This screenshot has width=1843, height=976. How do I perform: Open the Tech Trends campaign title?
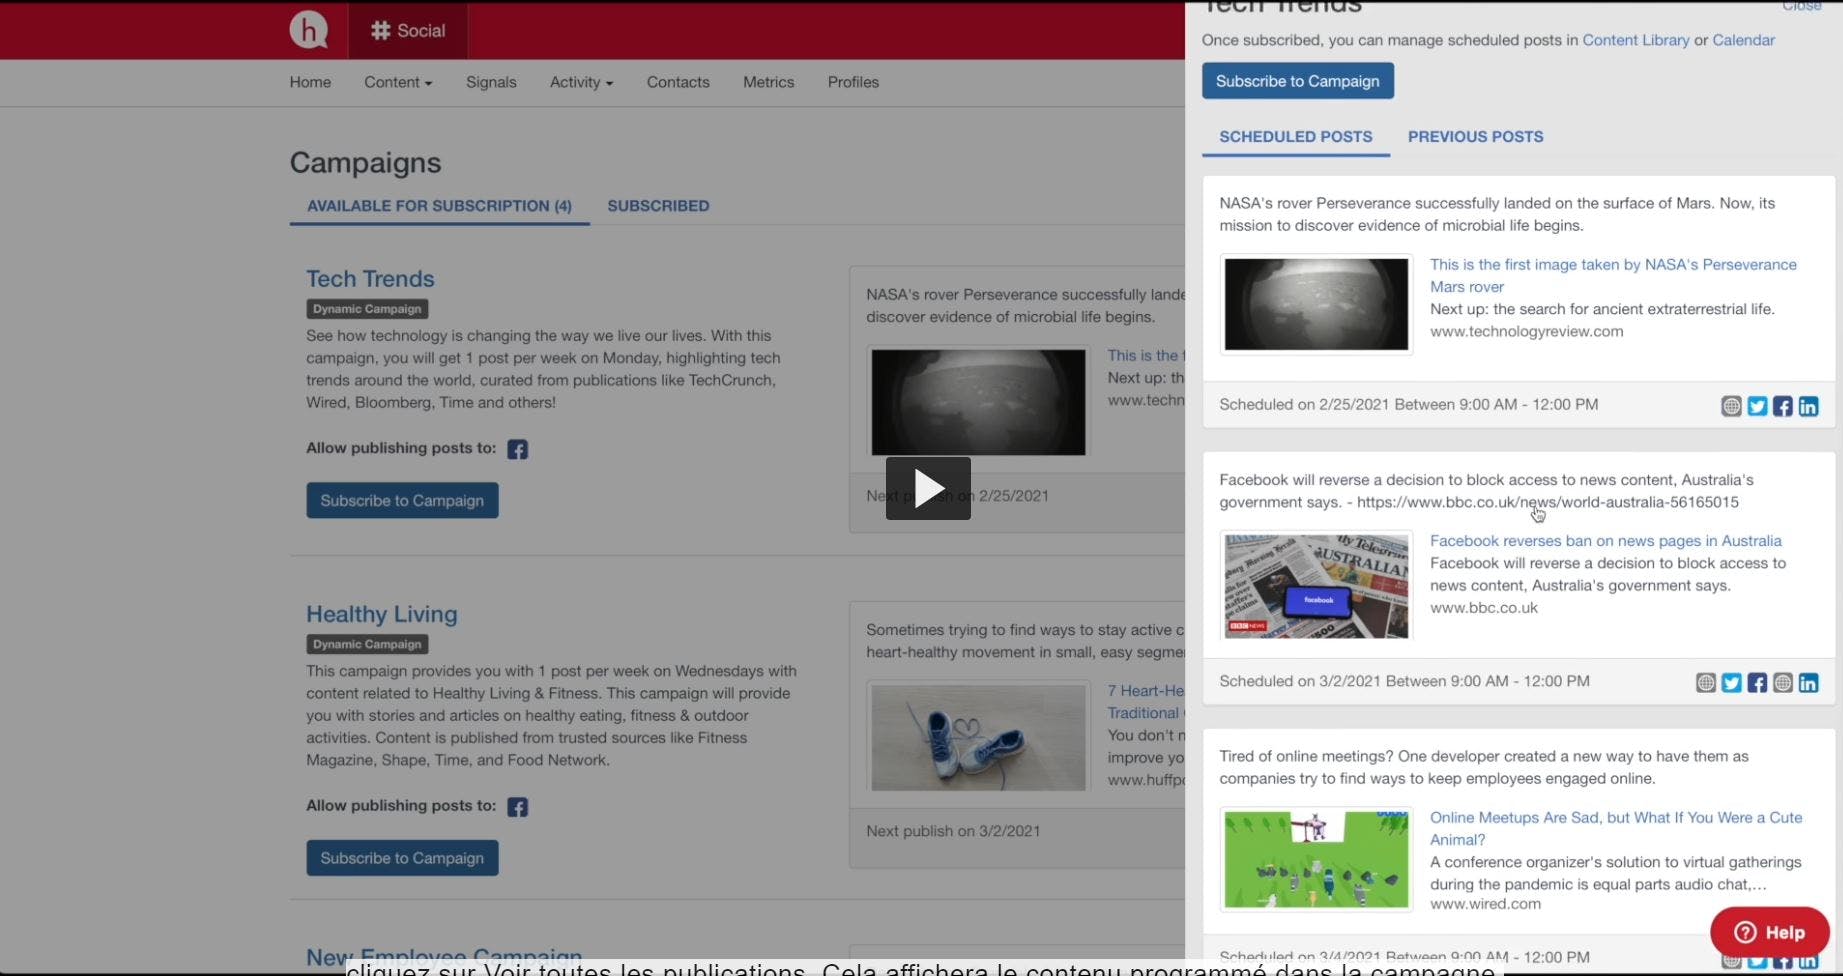pos(370,279)
